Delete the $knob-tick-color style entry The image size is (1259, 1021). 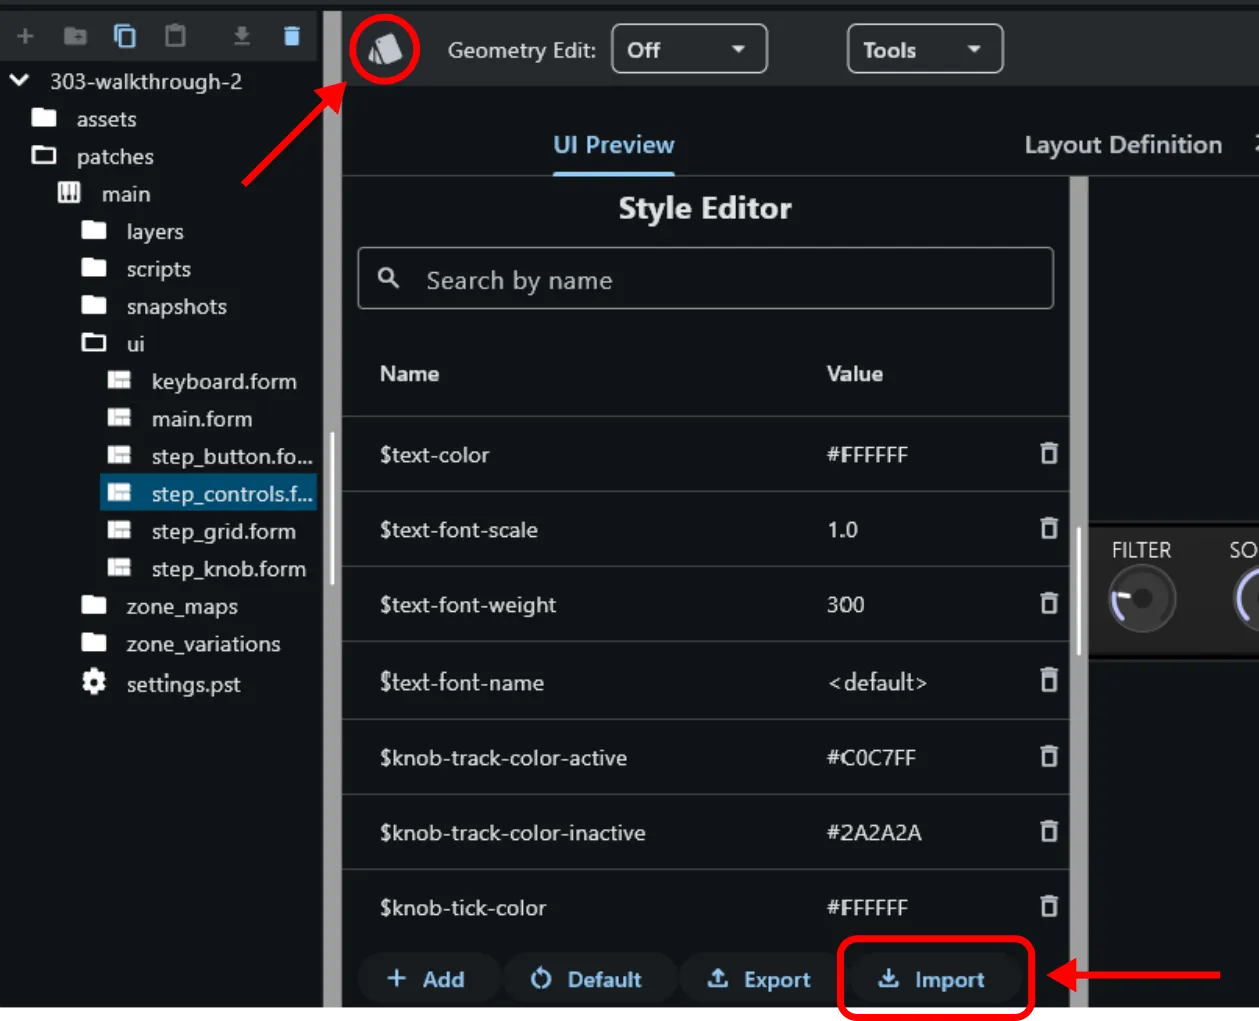click(x=1048, y=906)
